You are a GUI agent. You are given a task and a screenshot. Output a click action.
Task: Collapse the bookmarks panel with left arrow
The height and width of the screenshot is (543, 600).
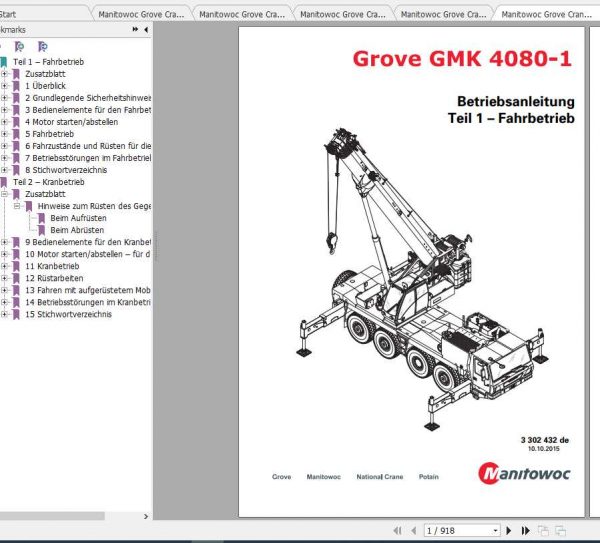(x=146, y=29)
